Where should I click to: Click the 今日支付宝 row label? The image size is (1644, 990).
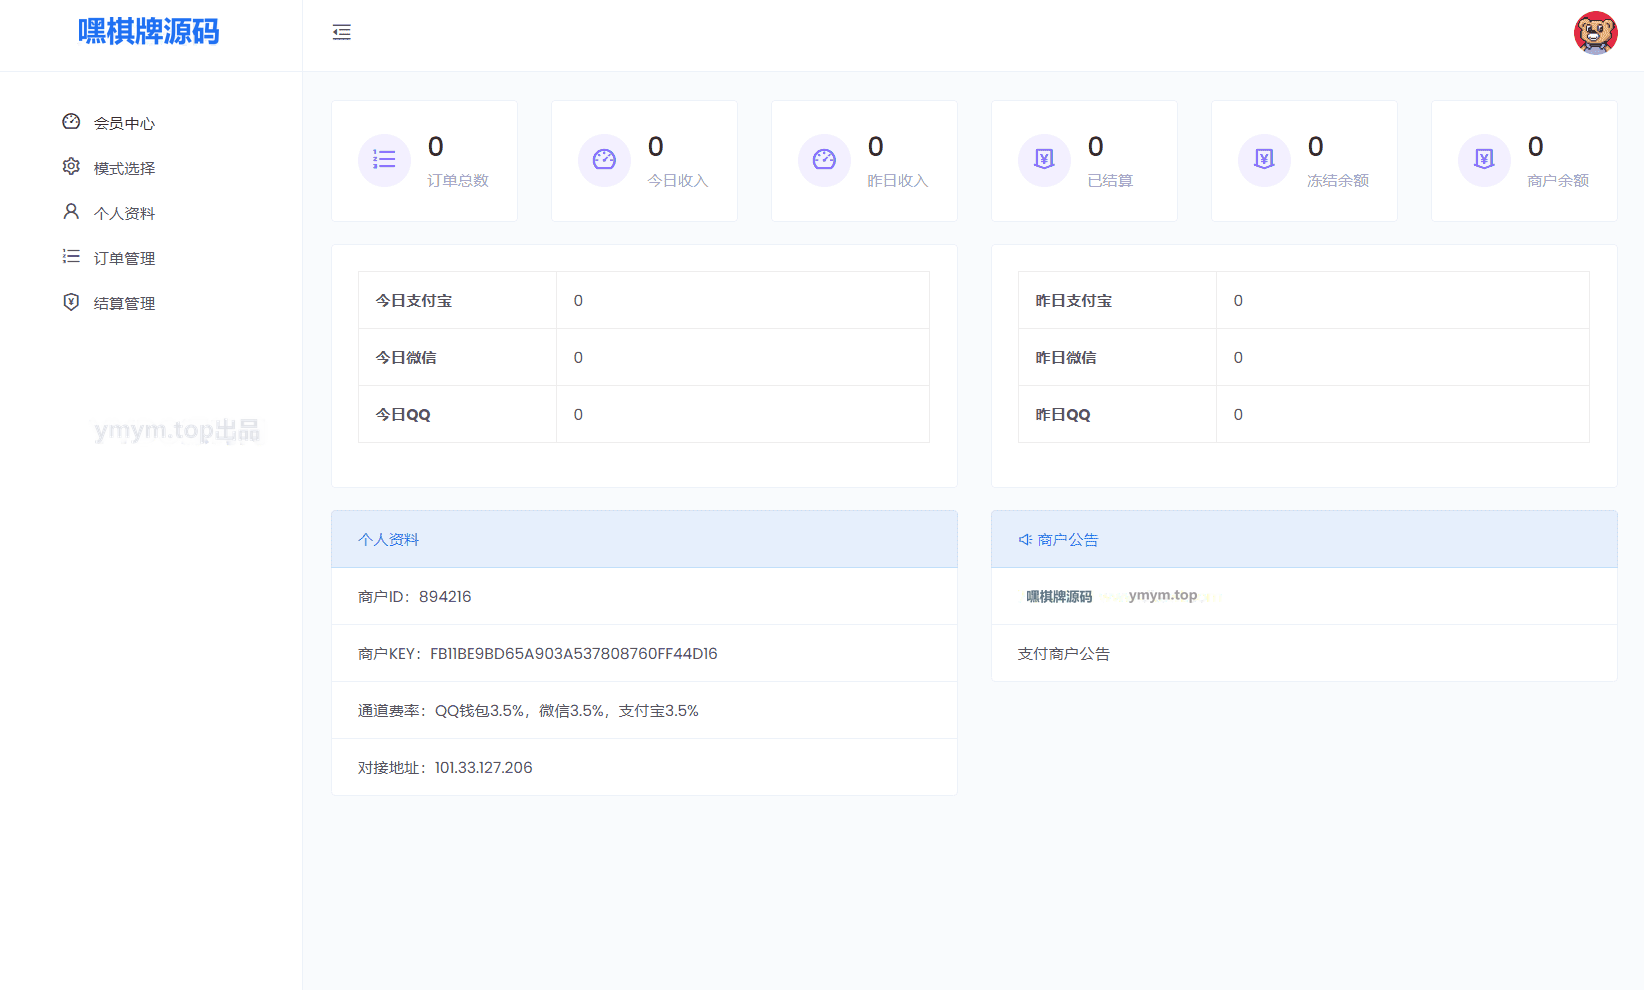tap(414, 301)
